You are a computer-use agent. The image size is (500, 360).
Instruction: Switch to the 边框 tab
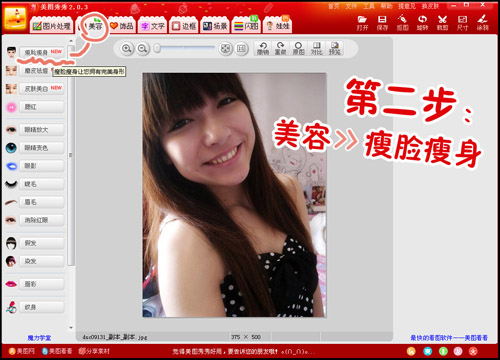pyautogui.click(x=183, y=26)
